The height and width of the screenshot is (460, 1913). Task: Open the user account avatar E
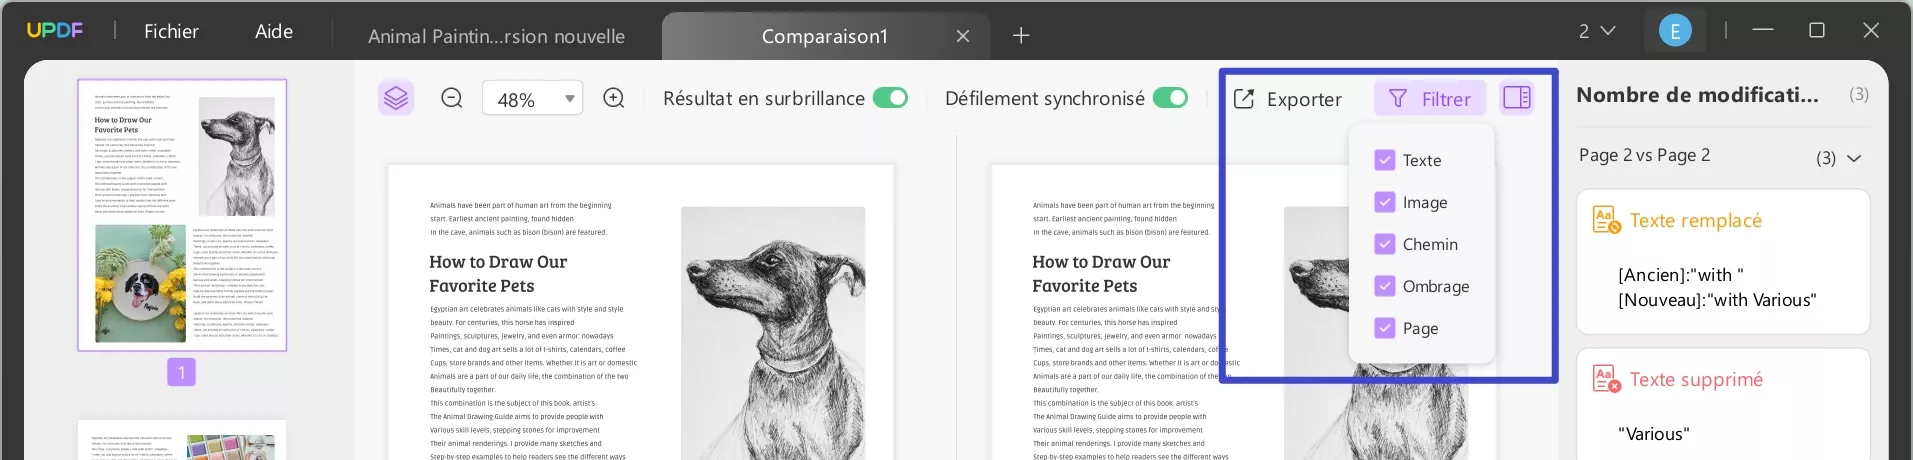point(1675,31)
